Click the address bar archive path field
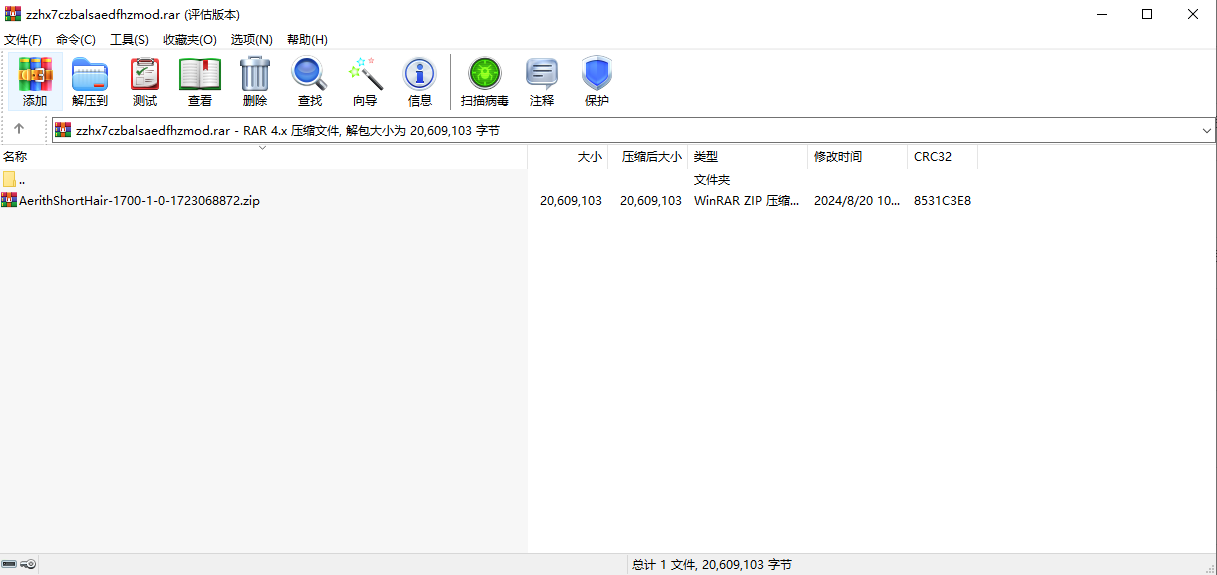Image resolution: width=1217 pixels, height=575 pixels. pos(633,130)
